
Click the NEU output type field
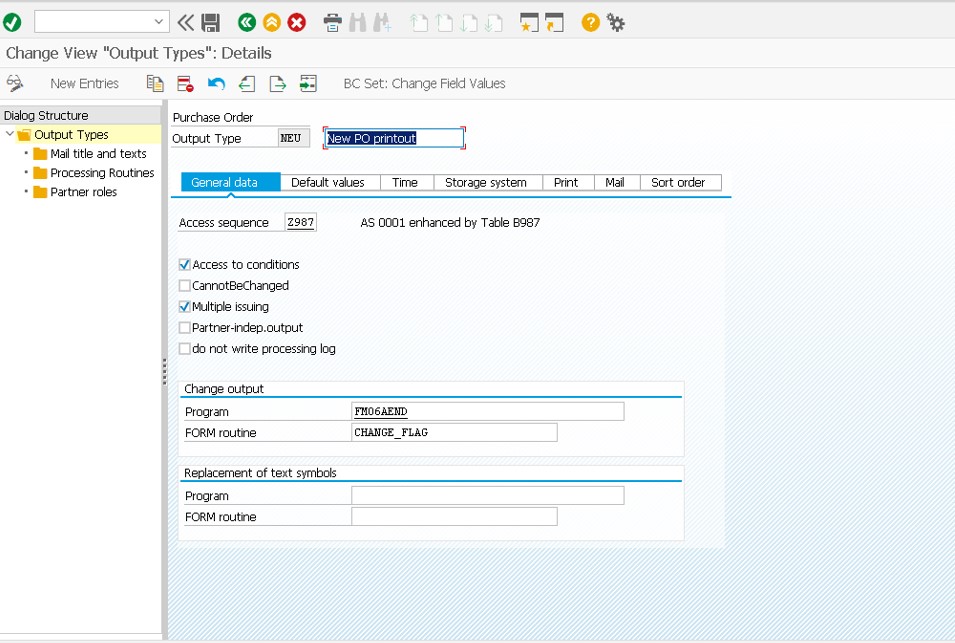294,138
